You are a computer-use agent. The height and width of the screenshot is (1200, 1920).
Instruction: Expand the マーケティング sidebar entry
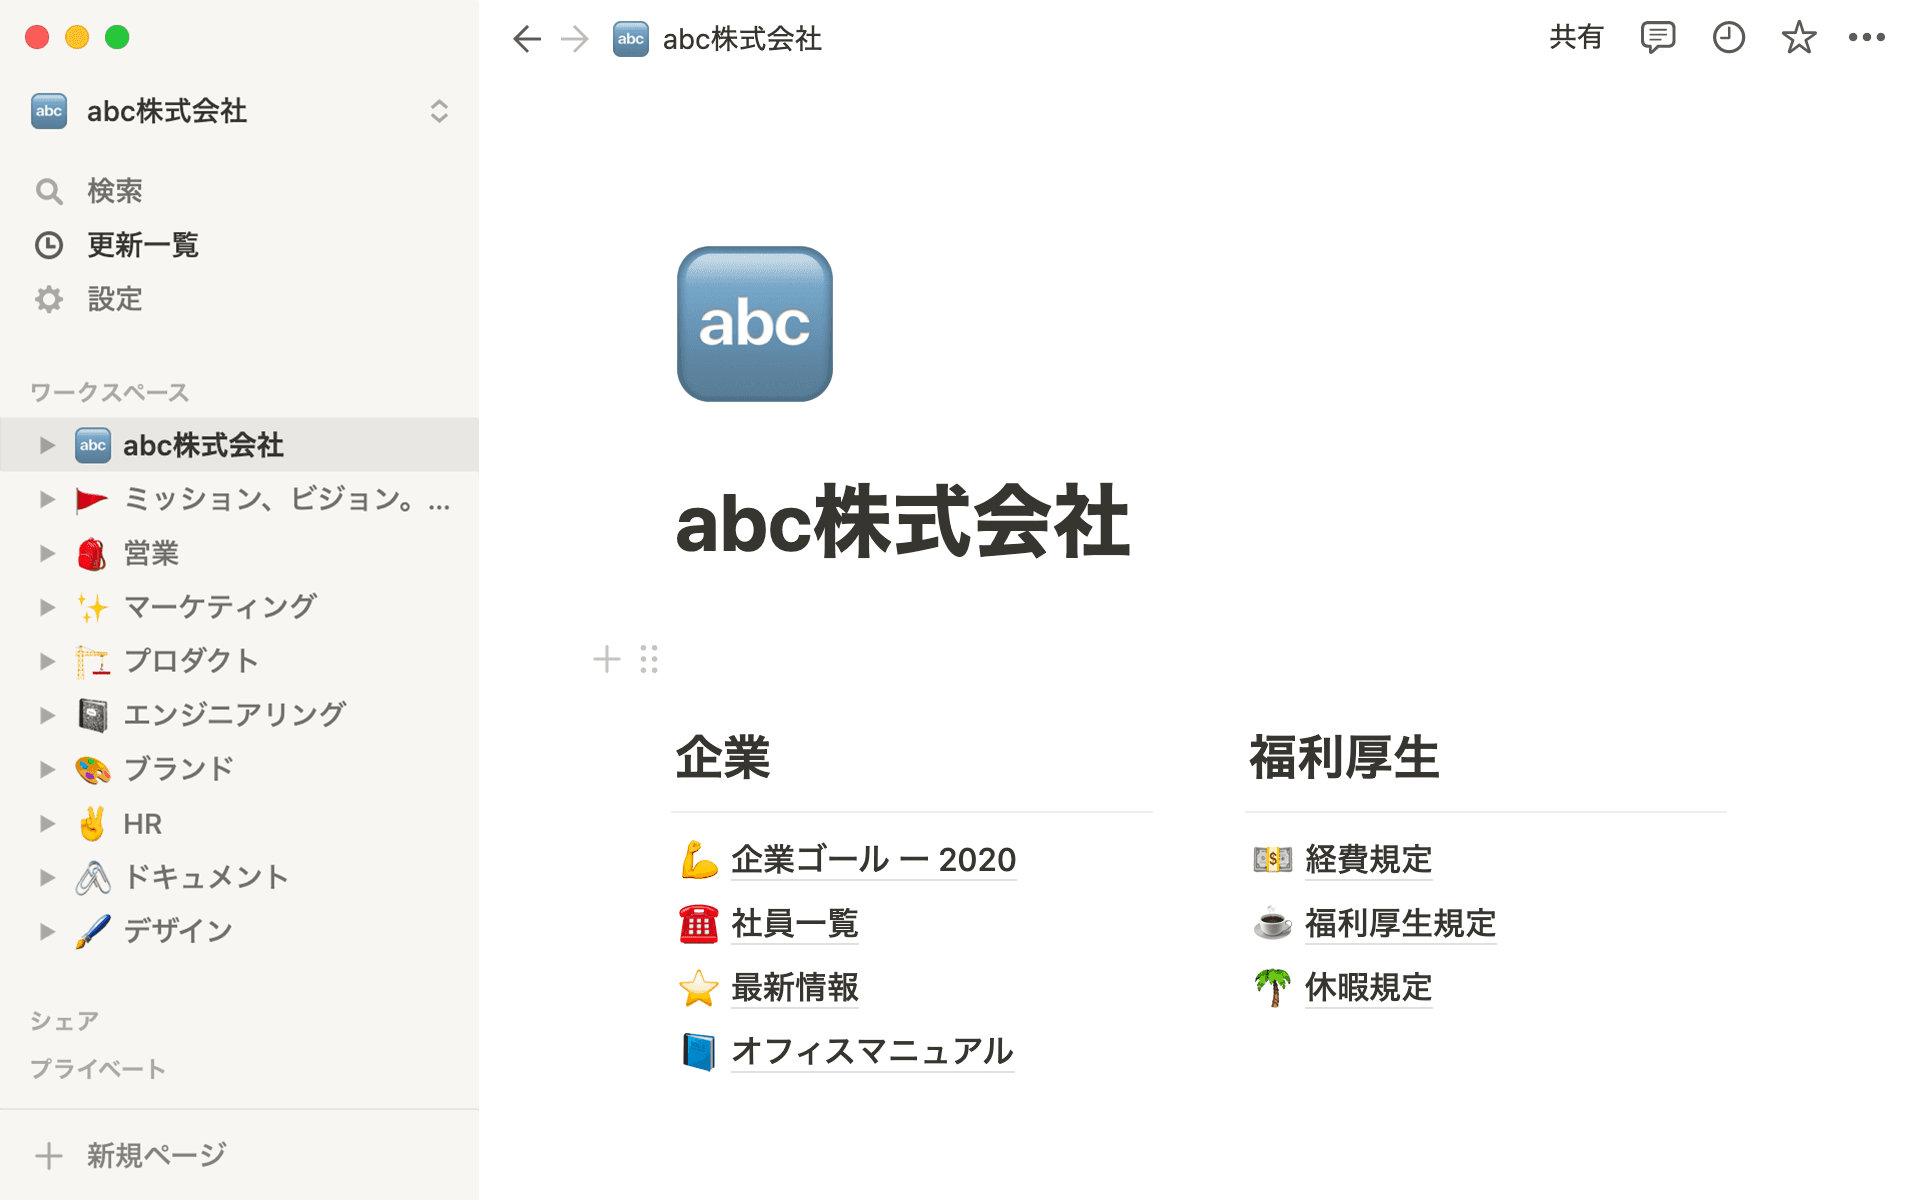point(47,606)
